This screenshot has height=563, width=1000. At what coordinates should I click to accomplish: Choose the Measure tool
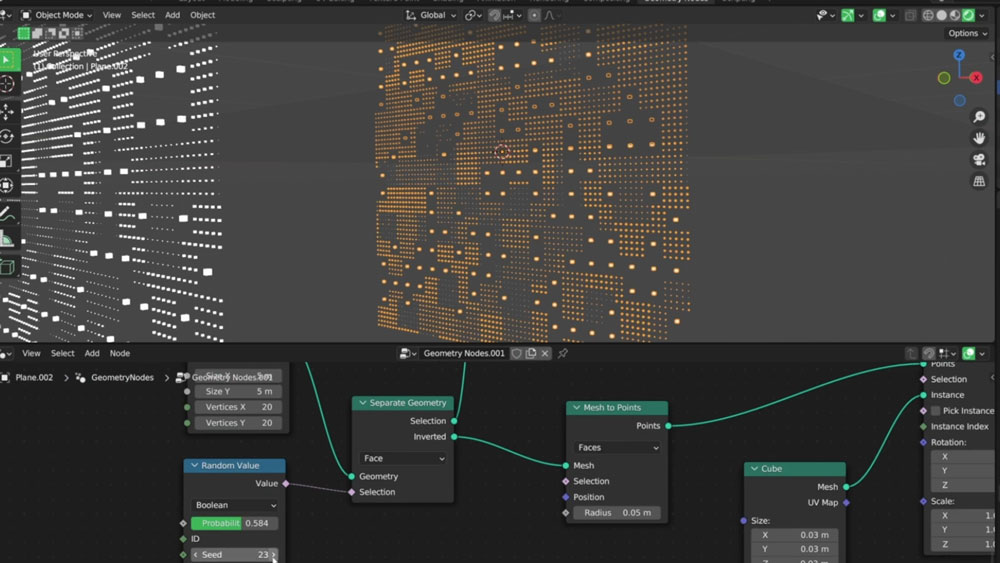coord(8,239)
